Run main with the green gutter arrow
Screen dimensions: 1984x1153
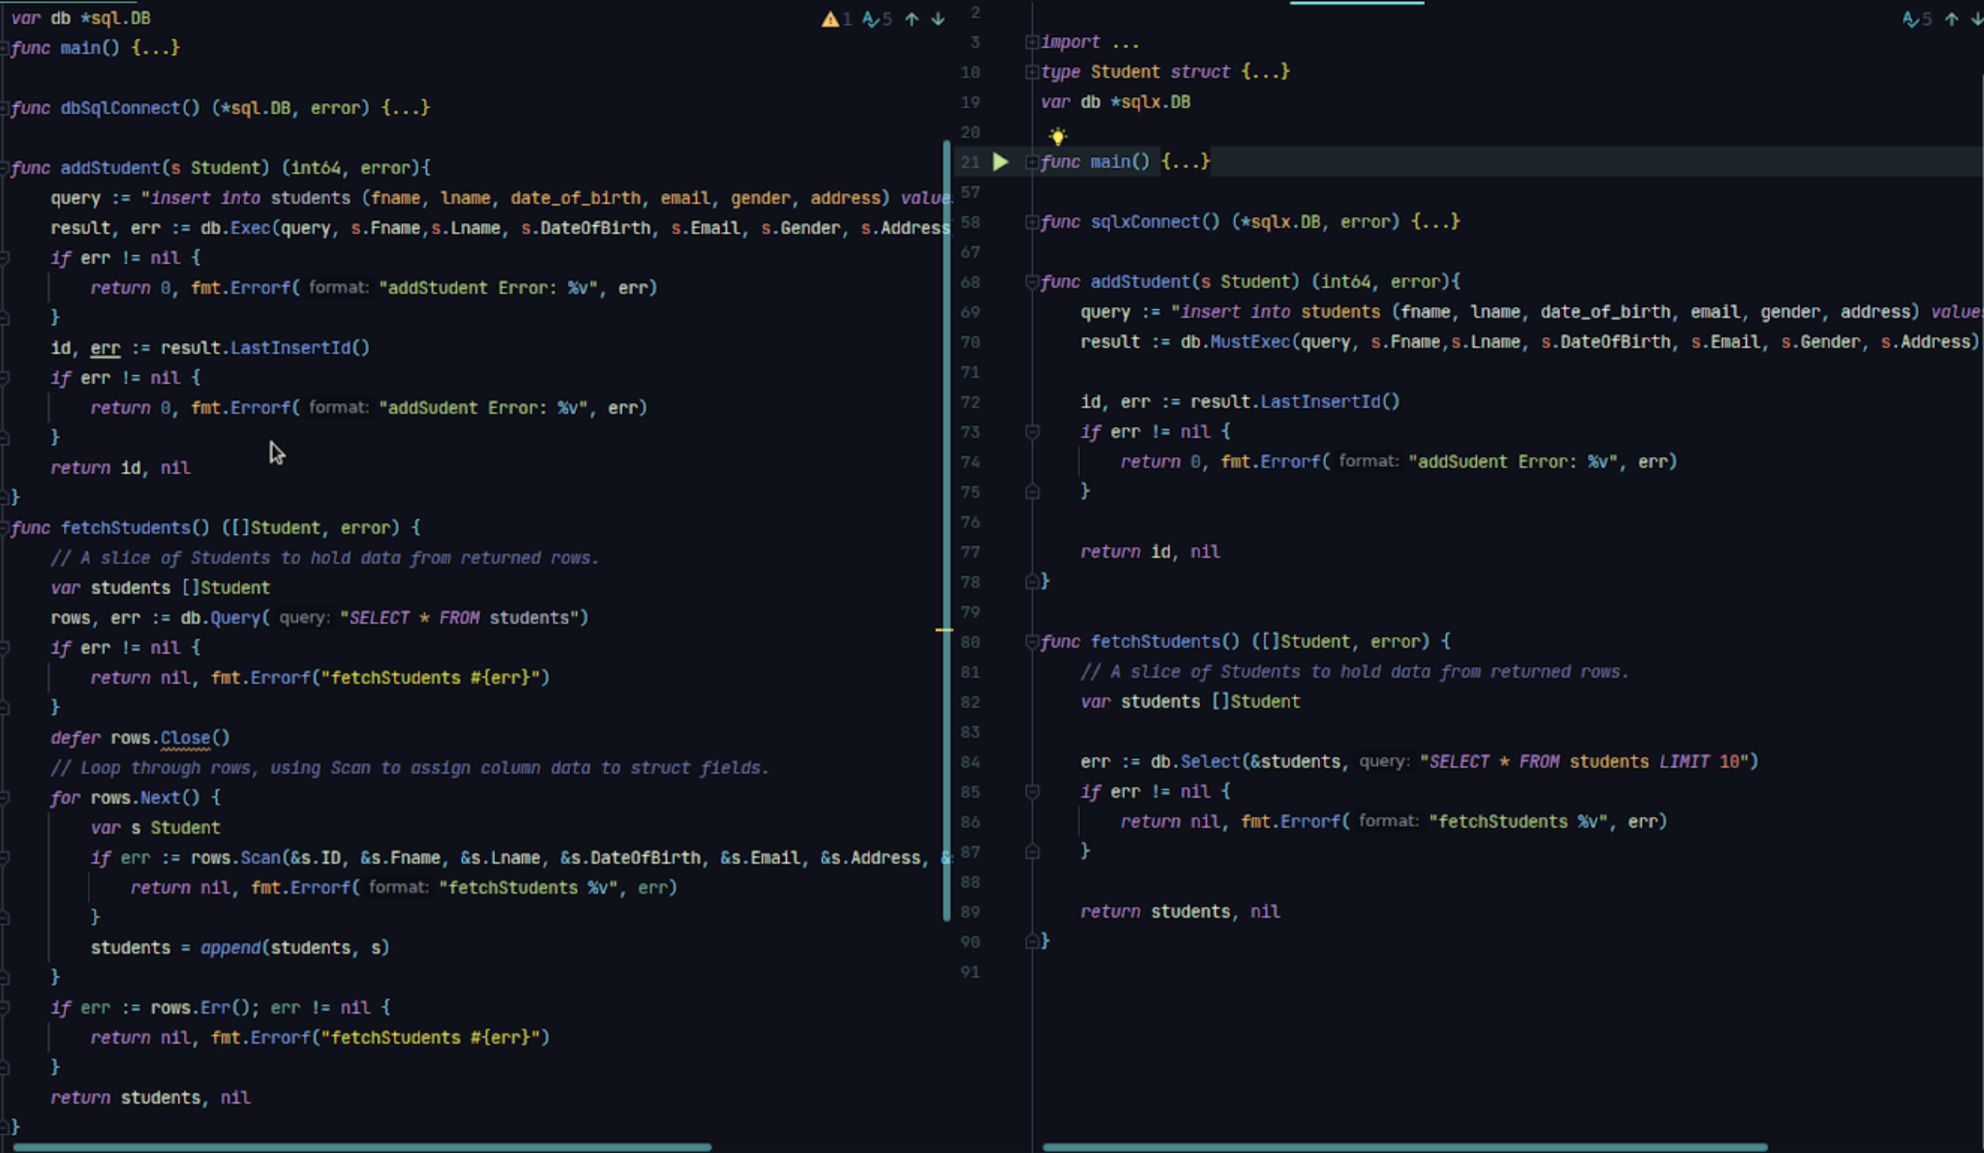pos(1000,162)
